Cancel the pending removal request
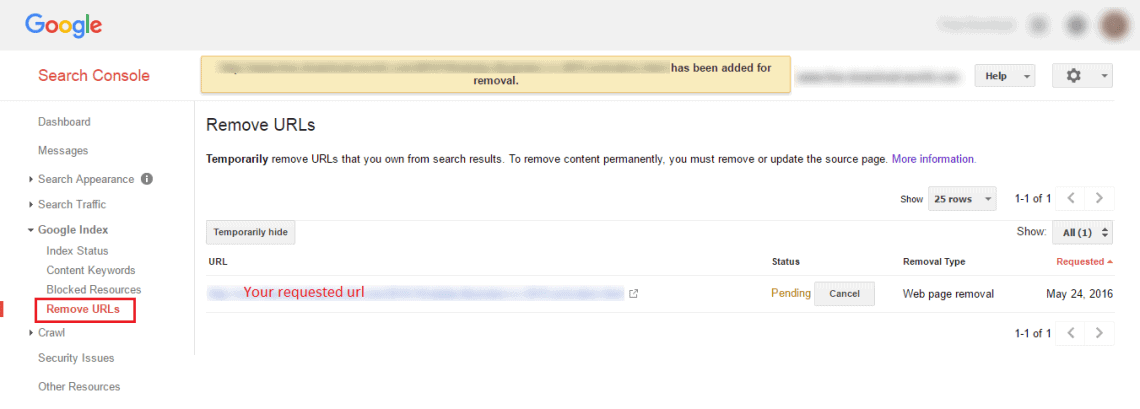1140x409 pixels. tap(844, 294)
